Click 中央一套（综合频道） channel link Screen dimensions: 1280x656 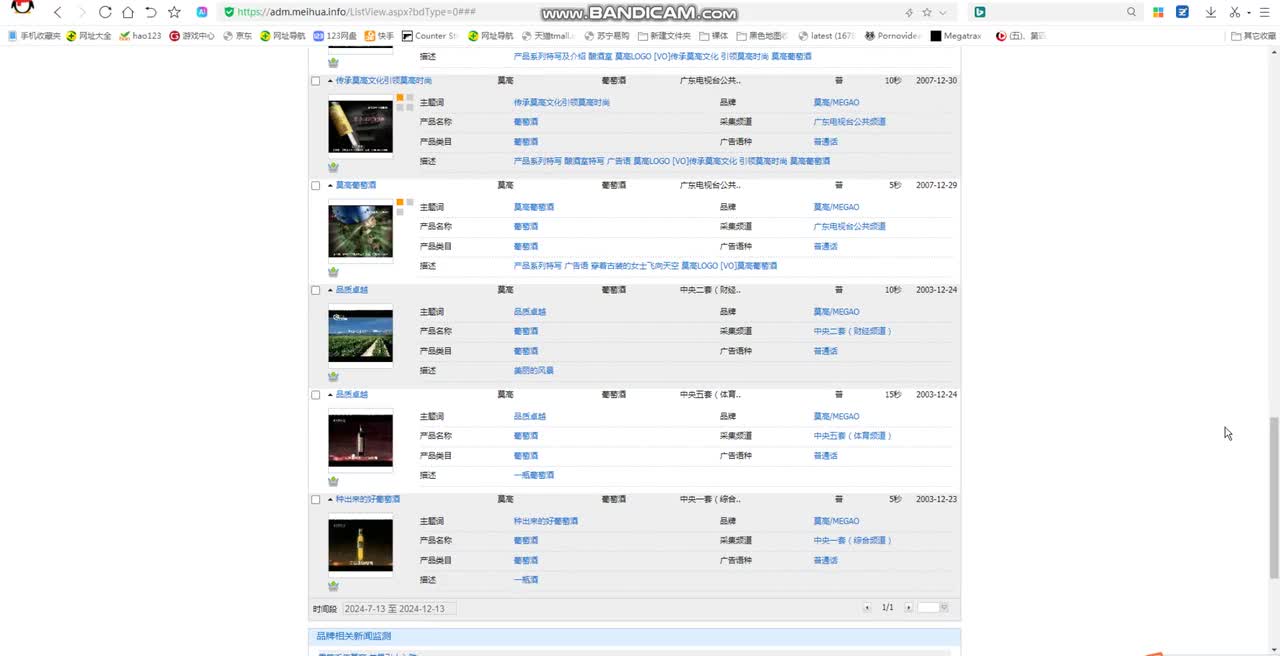(852, 540)
